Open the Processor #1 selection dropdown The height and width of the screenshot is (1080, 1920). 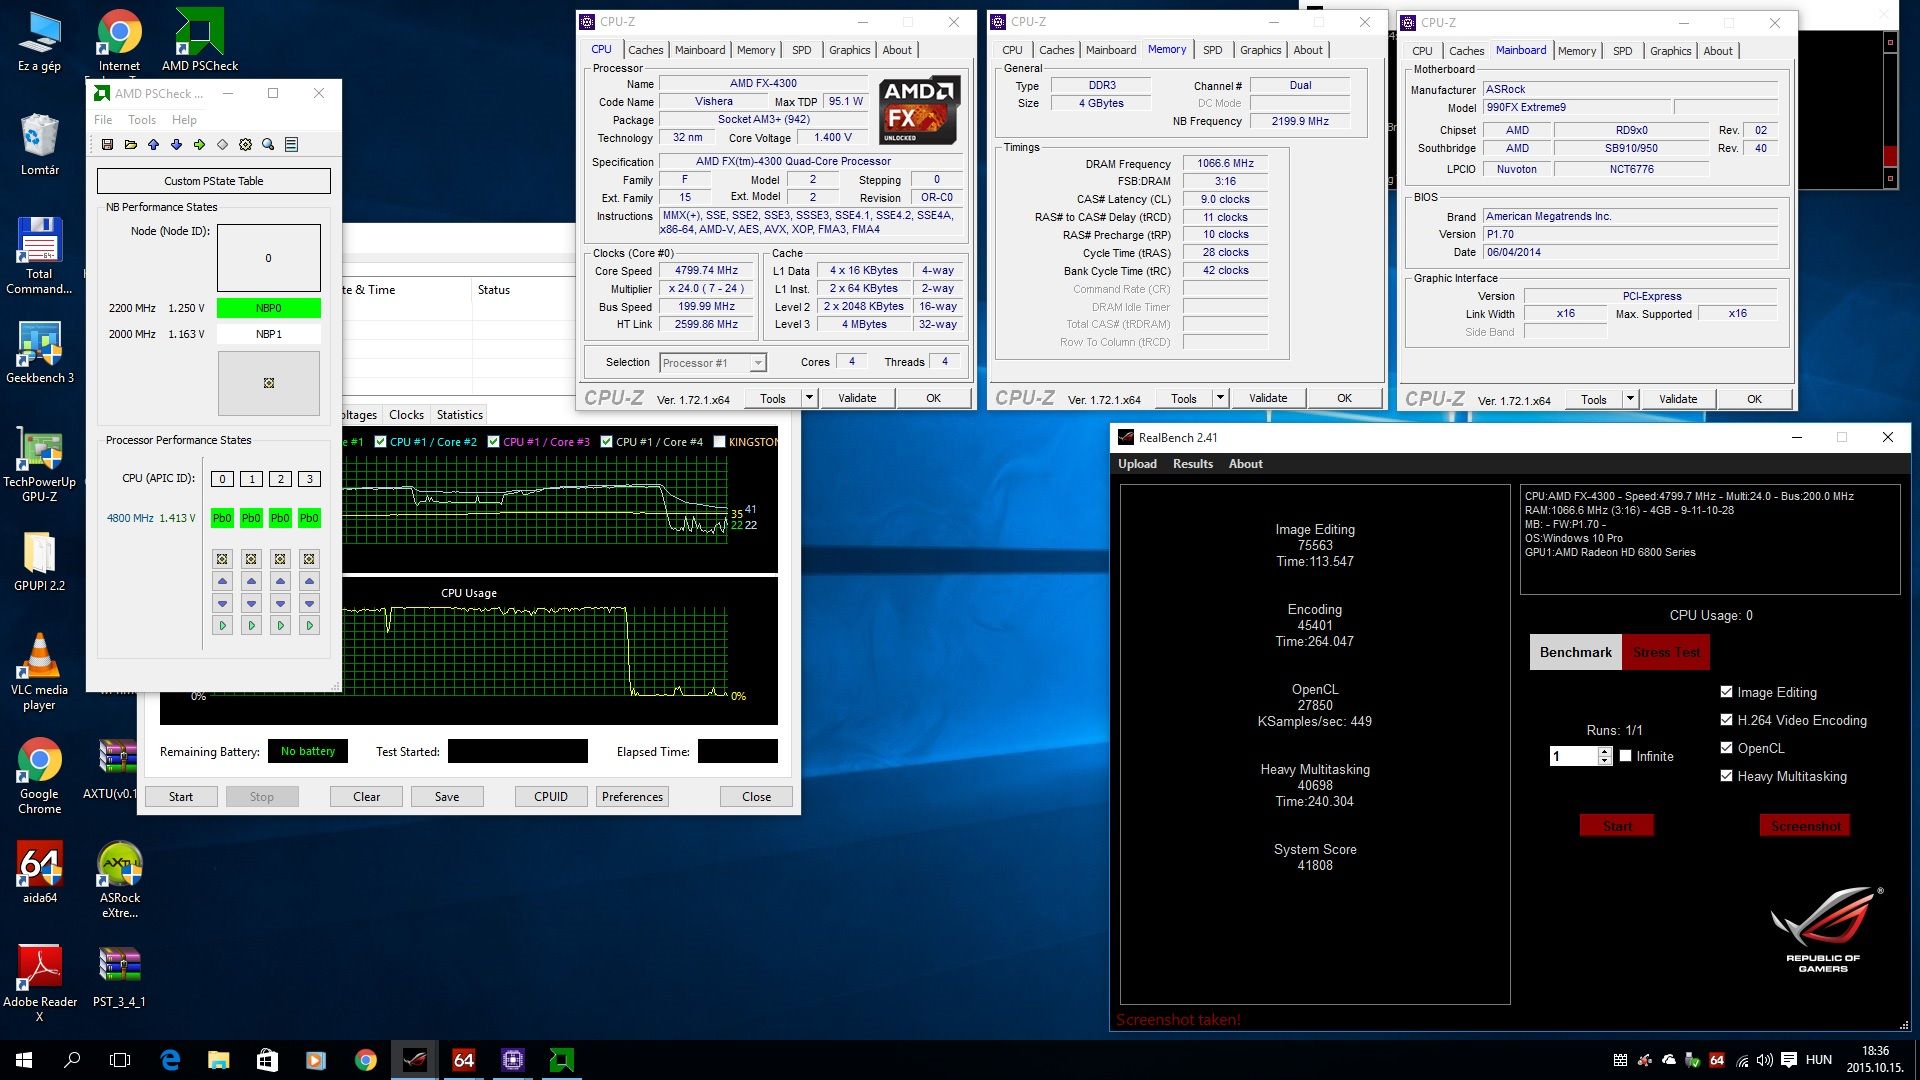(x=713, y=363)
